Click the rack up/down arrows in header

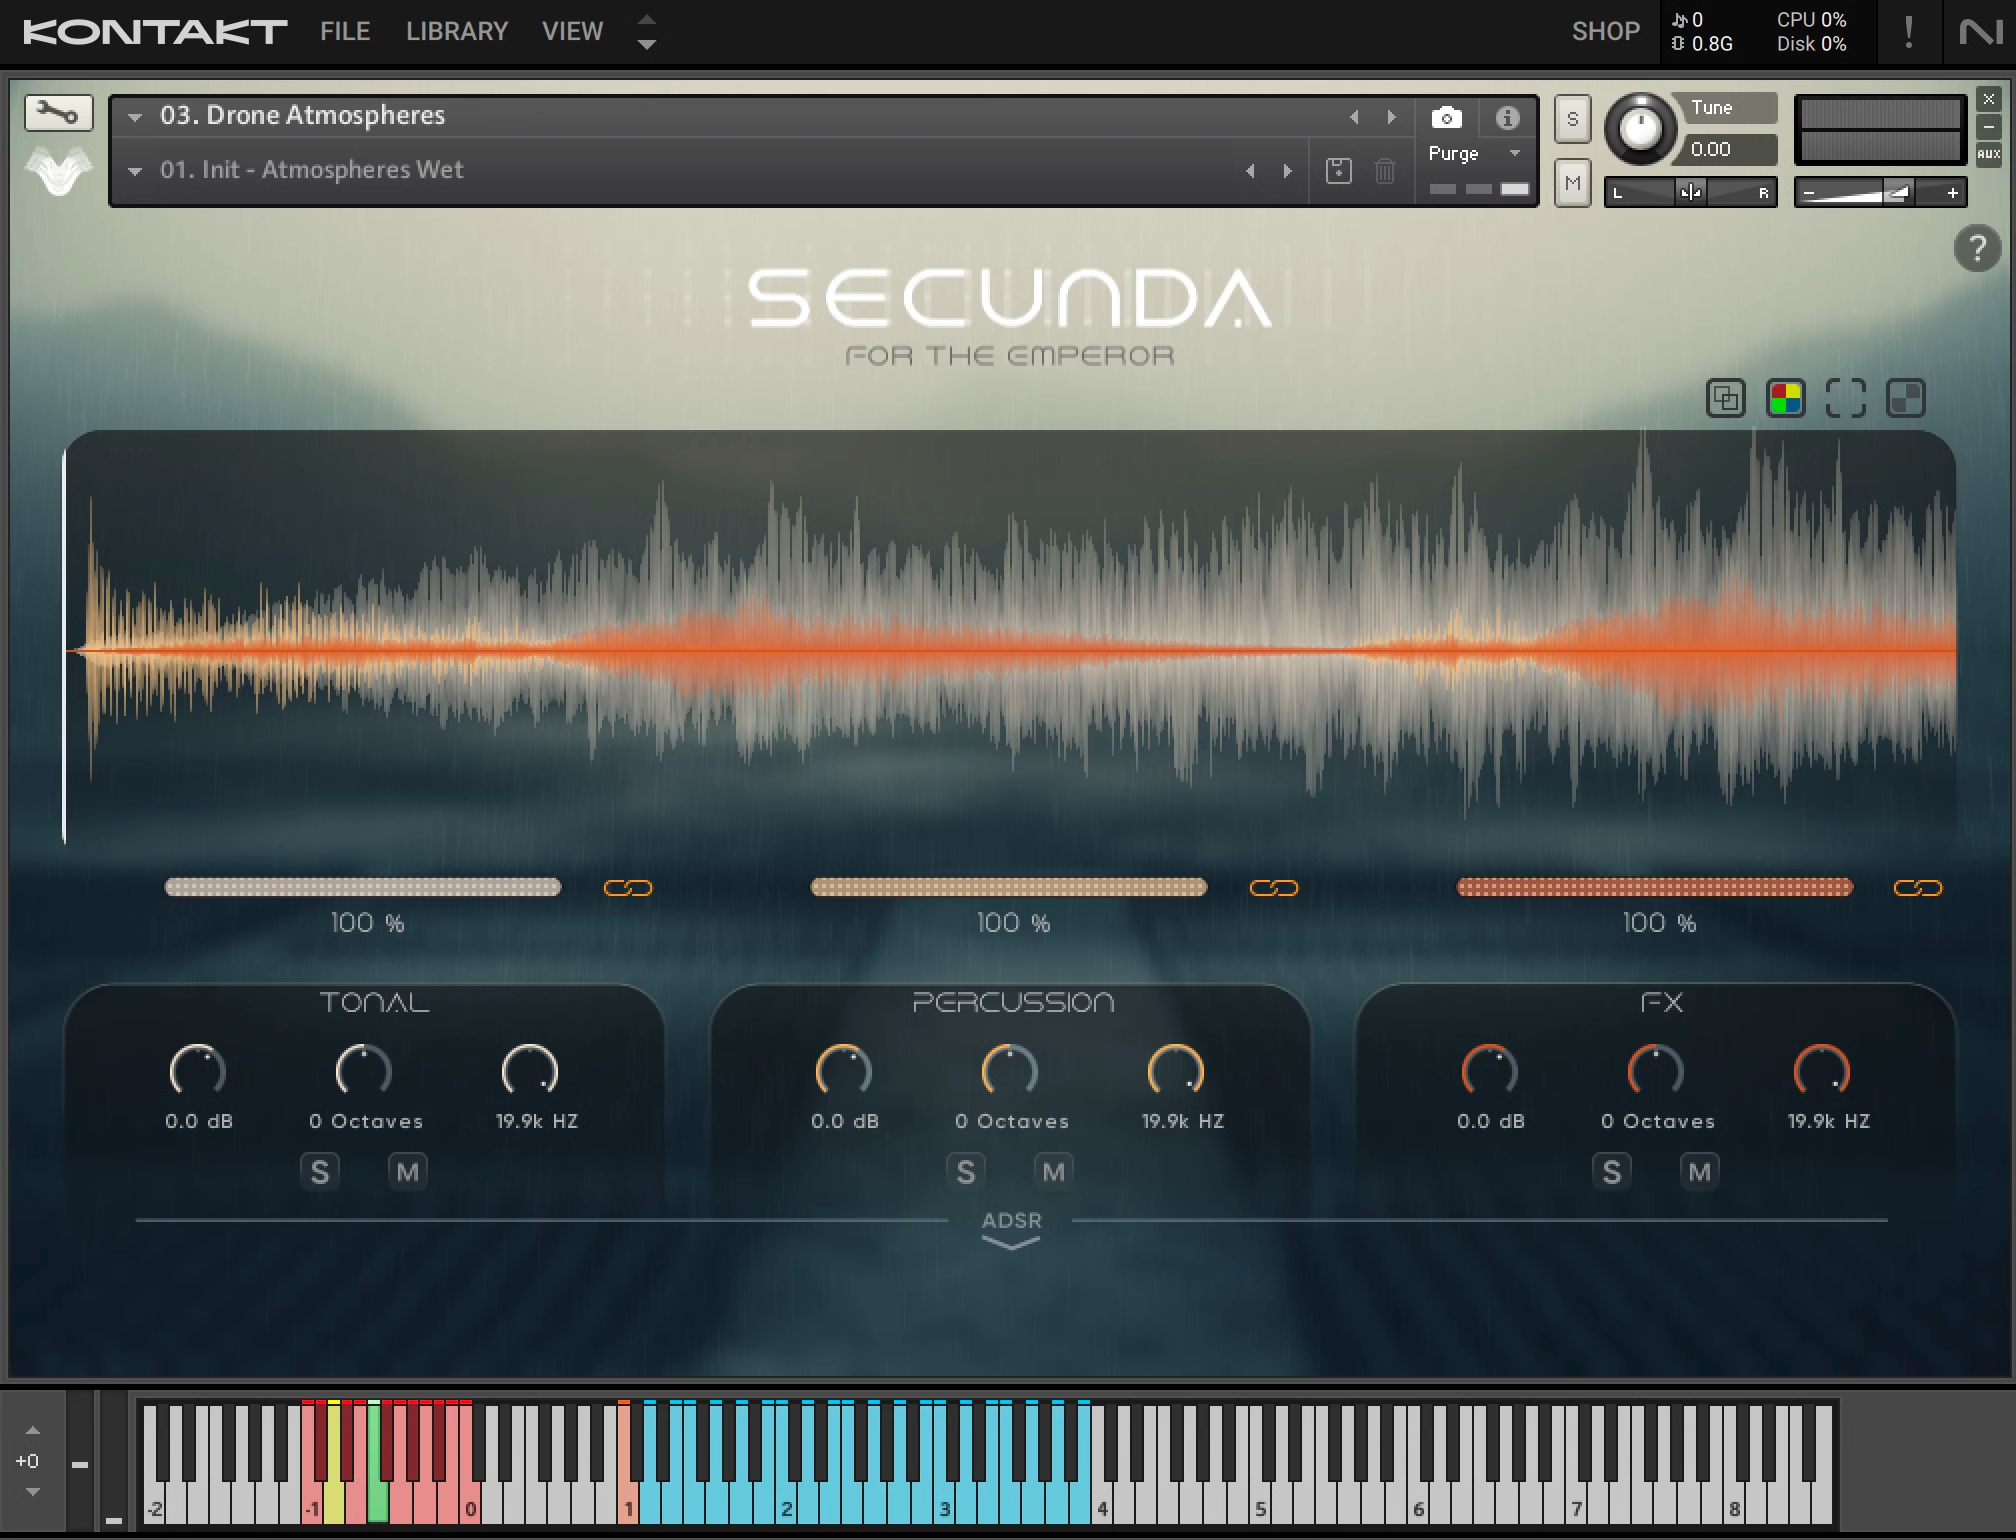(647, 32)
